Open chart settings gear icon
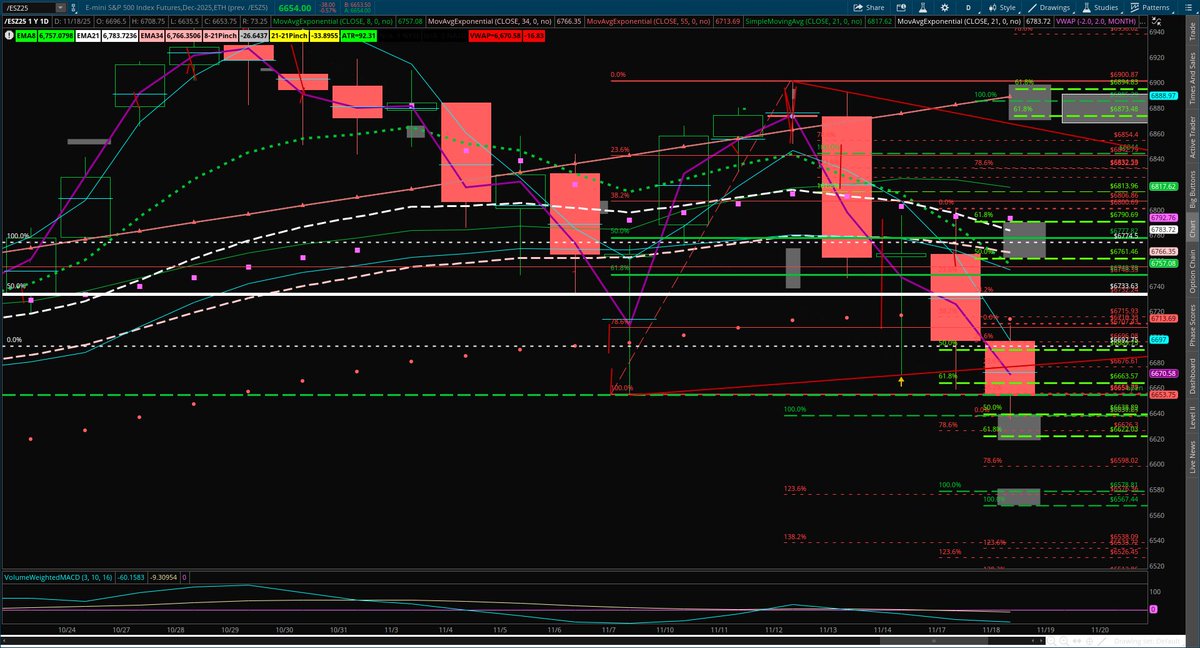 945,8
